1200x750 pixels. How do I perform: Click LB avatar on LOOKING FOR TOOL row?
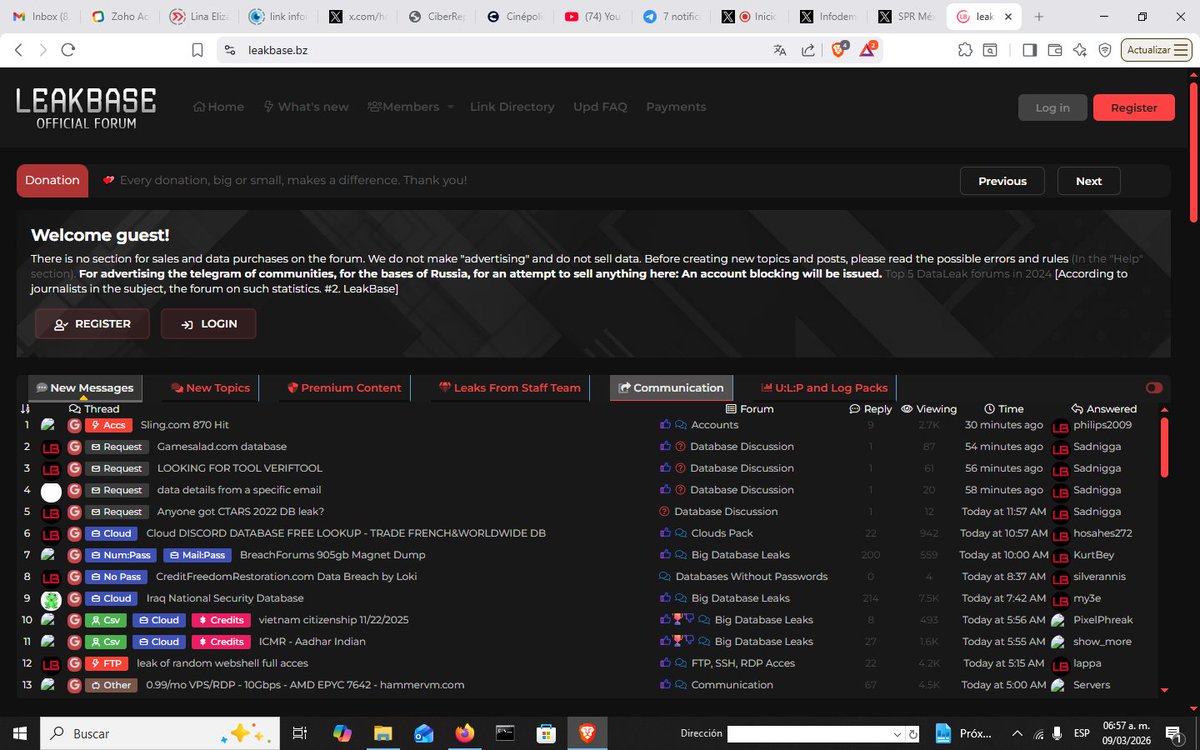tap(51, 469)
